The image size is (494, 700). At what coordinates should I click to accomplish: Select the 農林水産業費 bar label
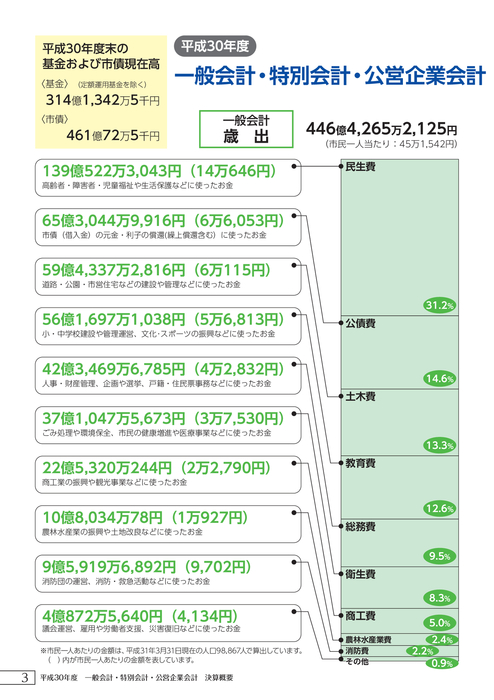(368, 640)
